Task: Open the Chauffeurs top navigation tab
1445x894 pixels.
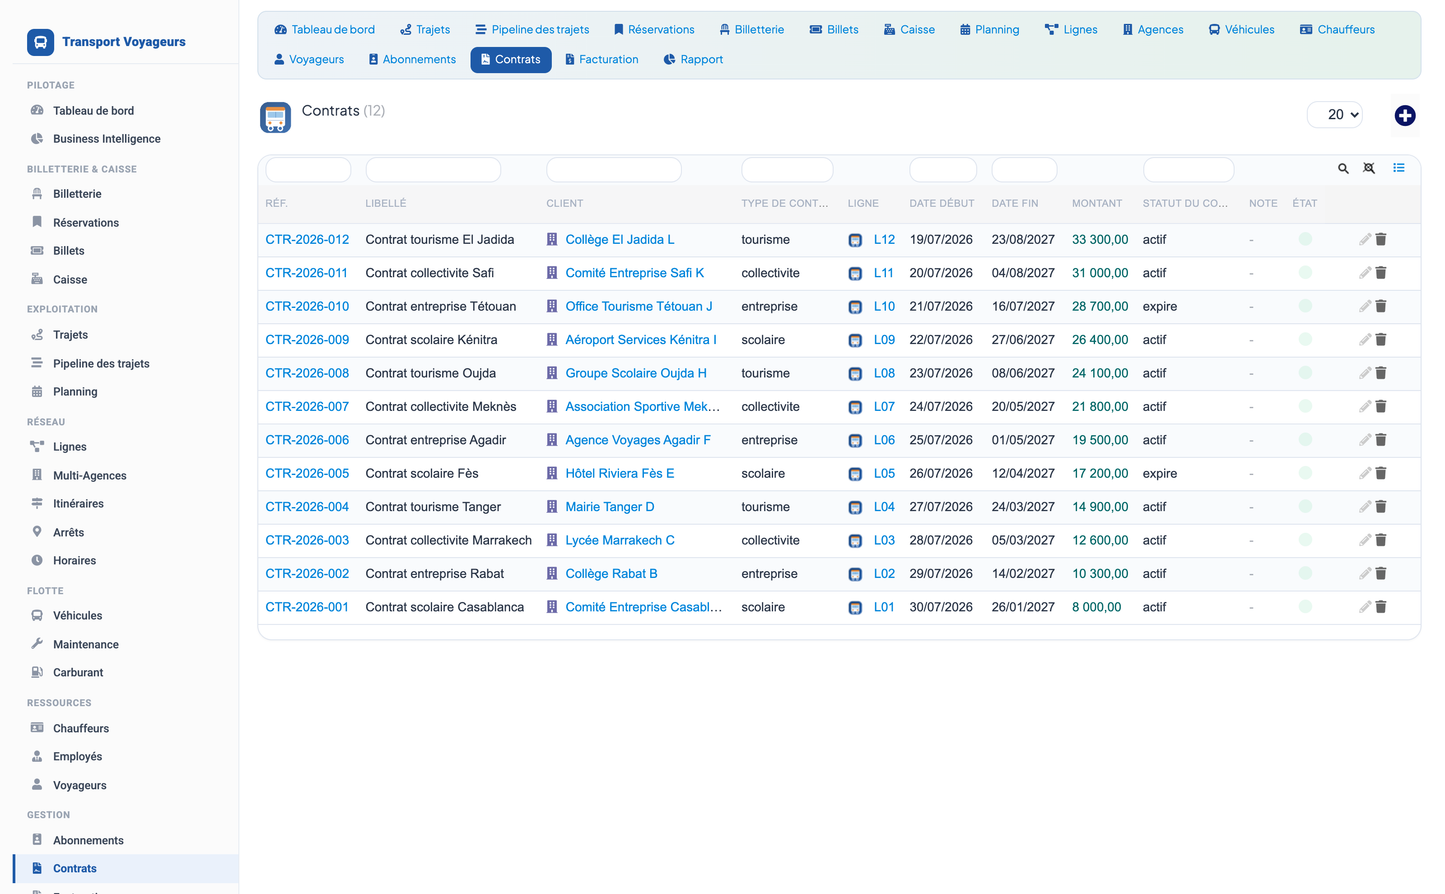Action: pos(1337,30)
